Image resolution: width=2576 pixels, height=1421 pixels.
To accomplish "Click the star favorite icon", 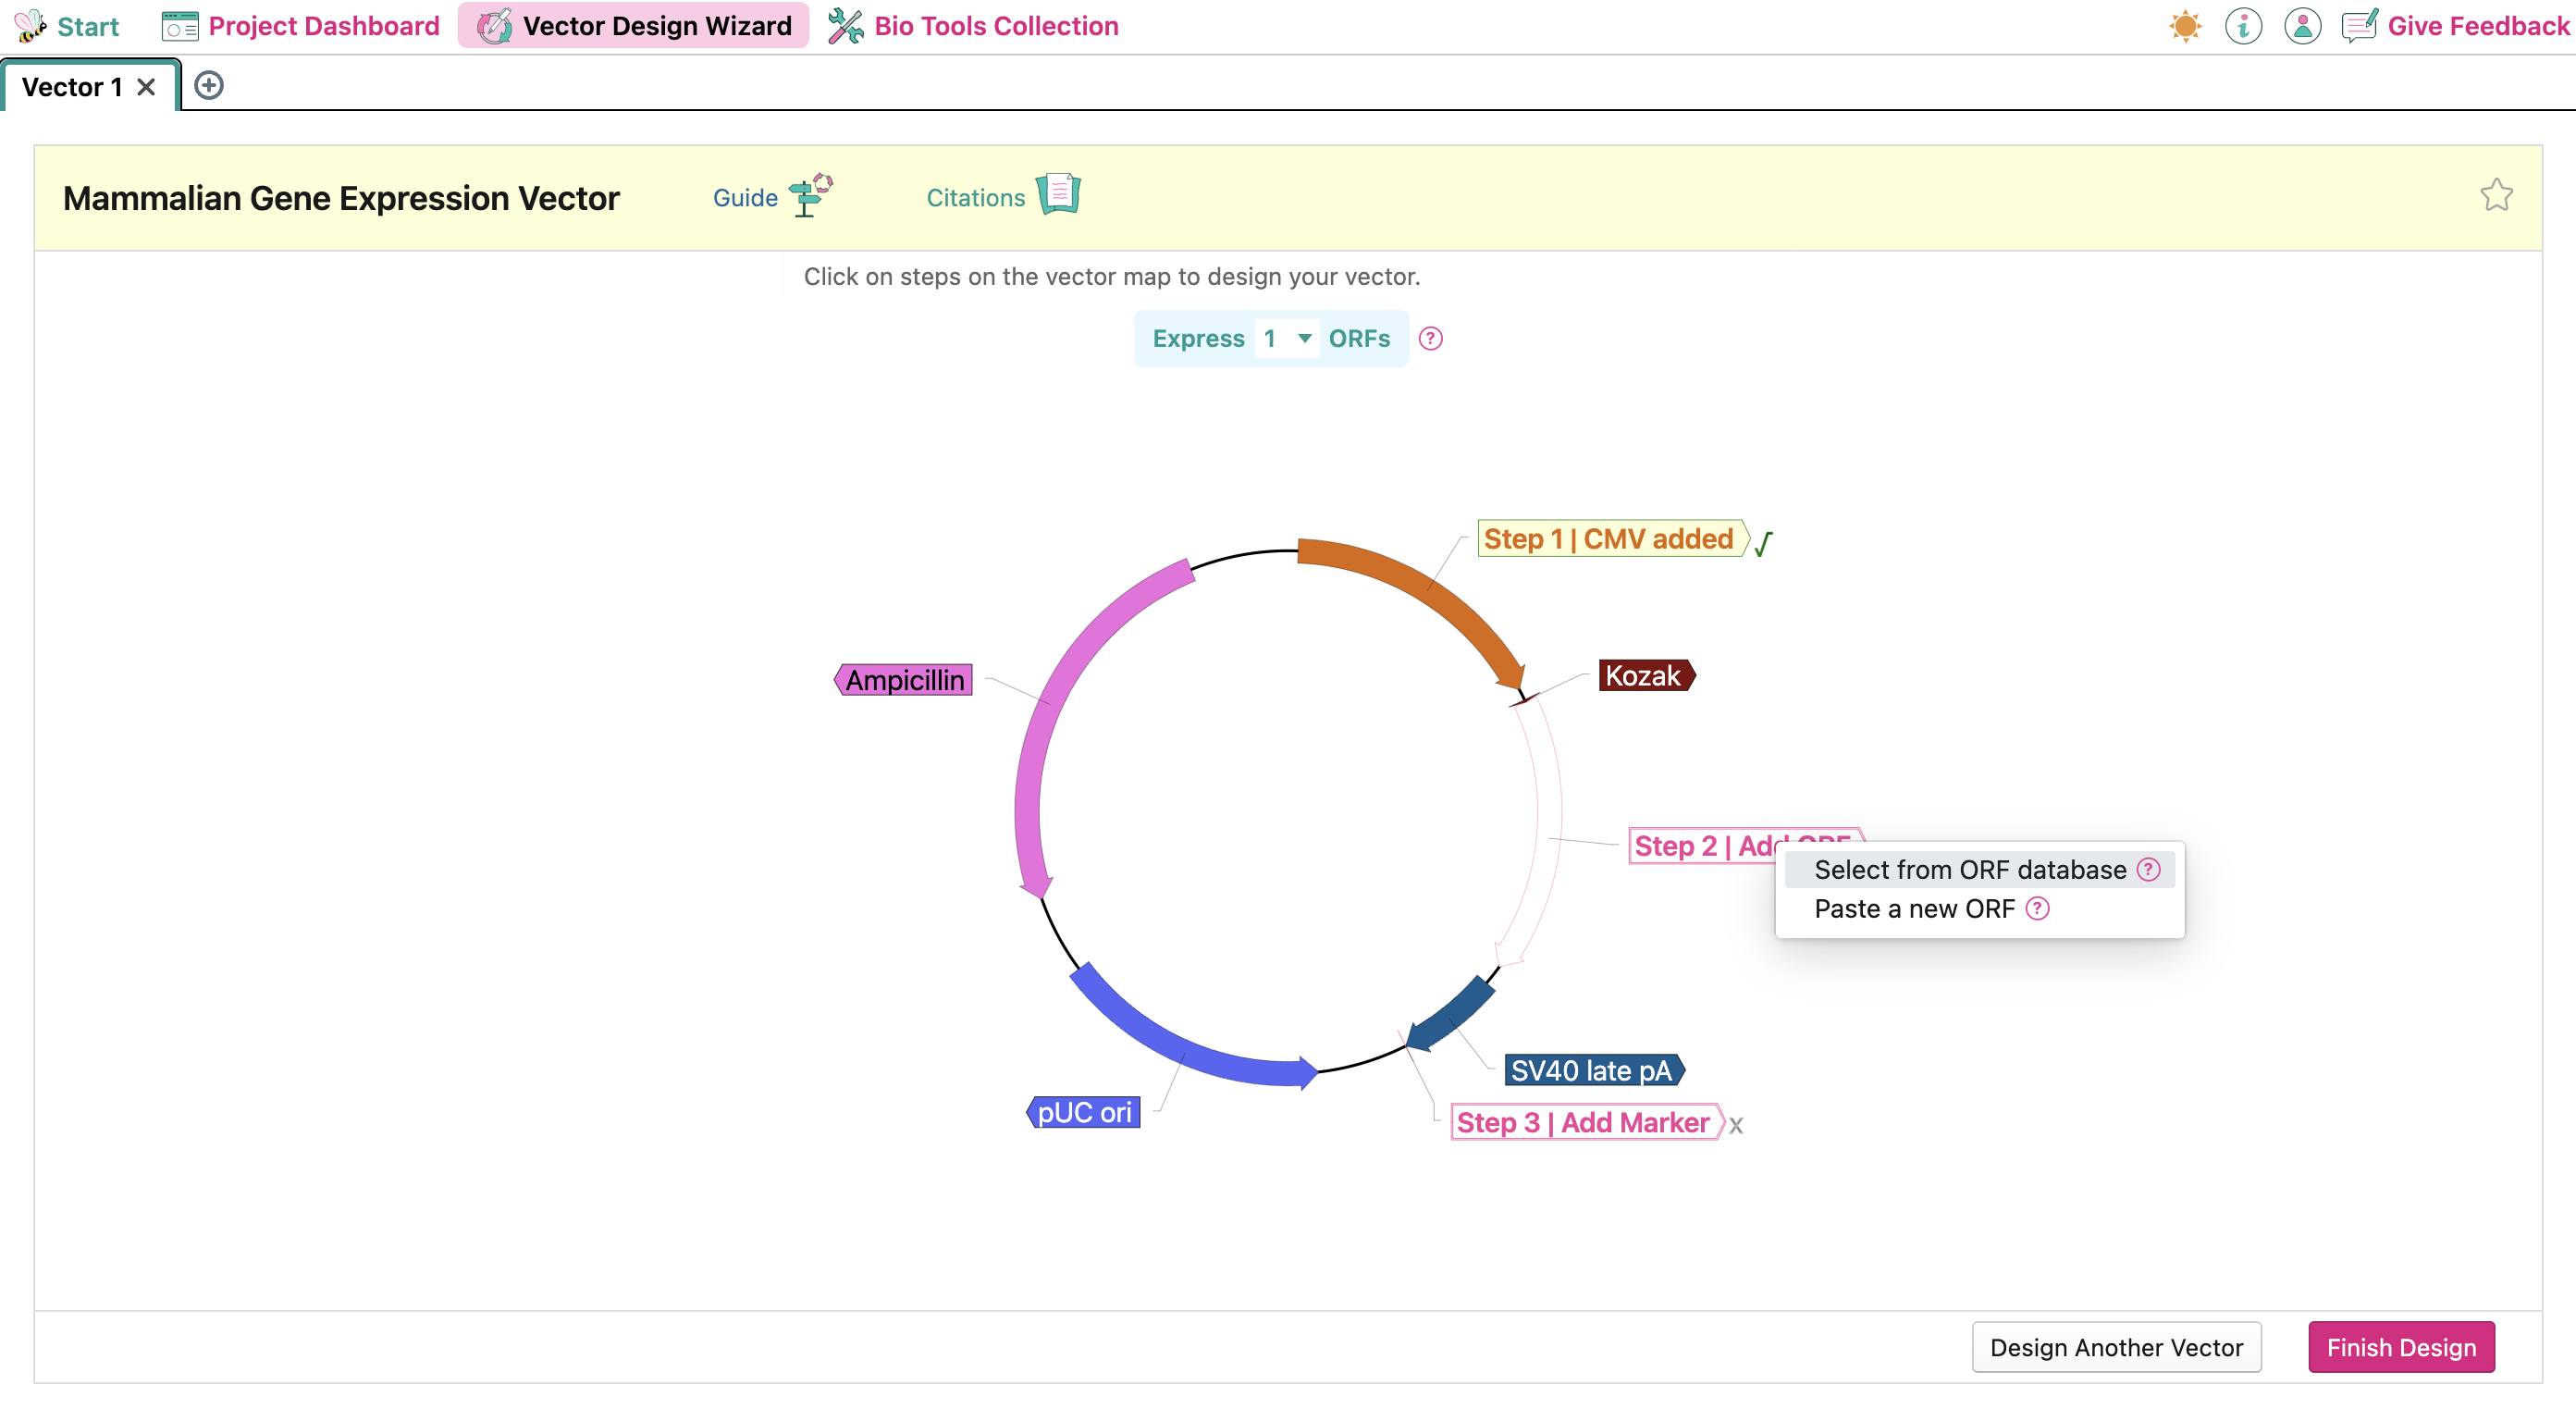I will tap(2496, 195).
